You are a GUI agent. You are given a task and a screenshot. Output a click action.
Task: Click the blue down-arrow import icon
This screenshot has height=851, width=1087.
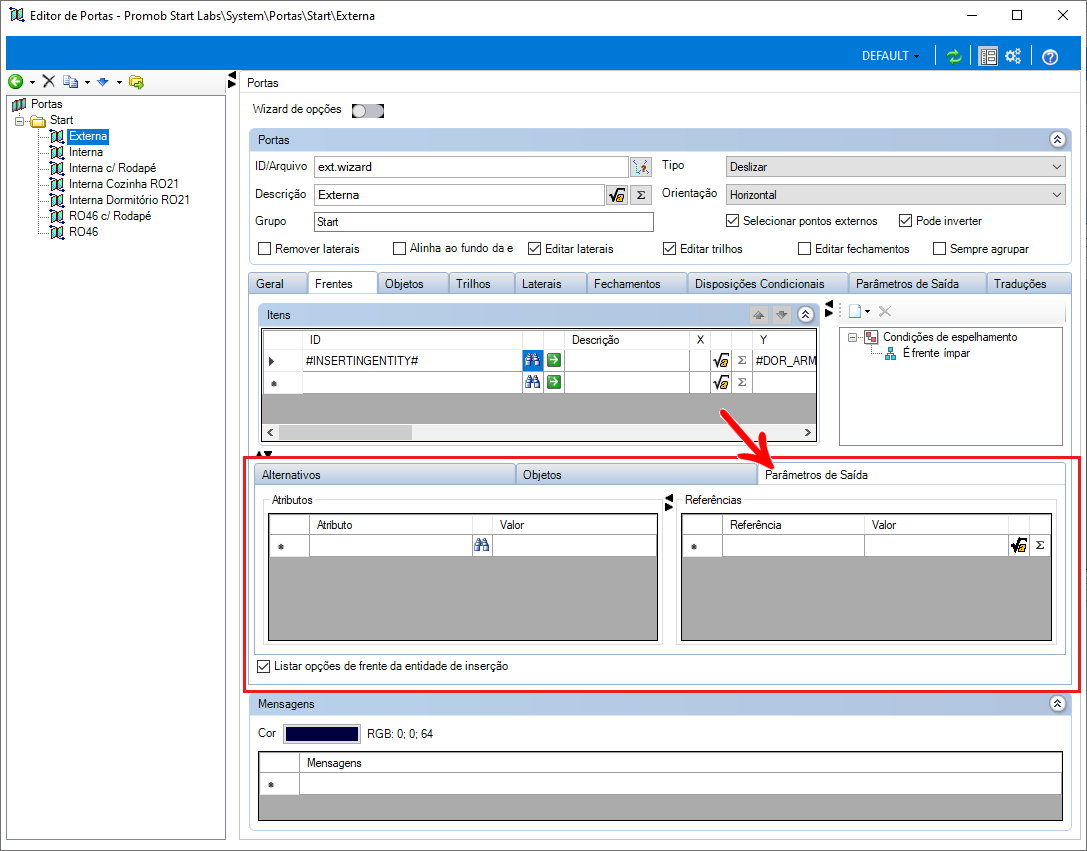[x=103, y=82]
